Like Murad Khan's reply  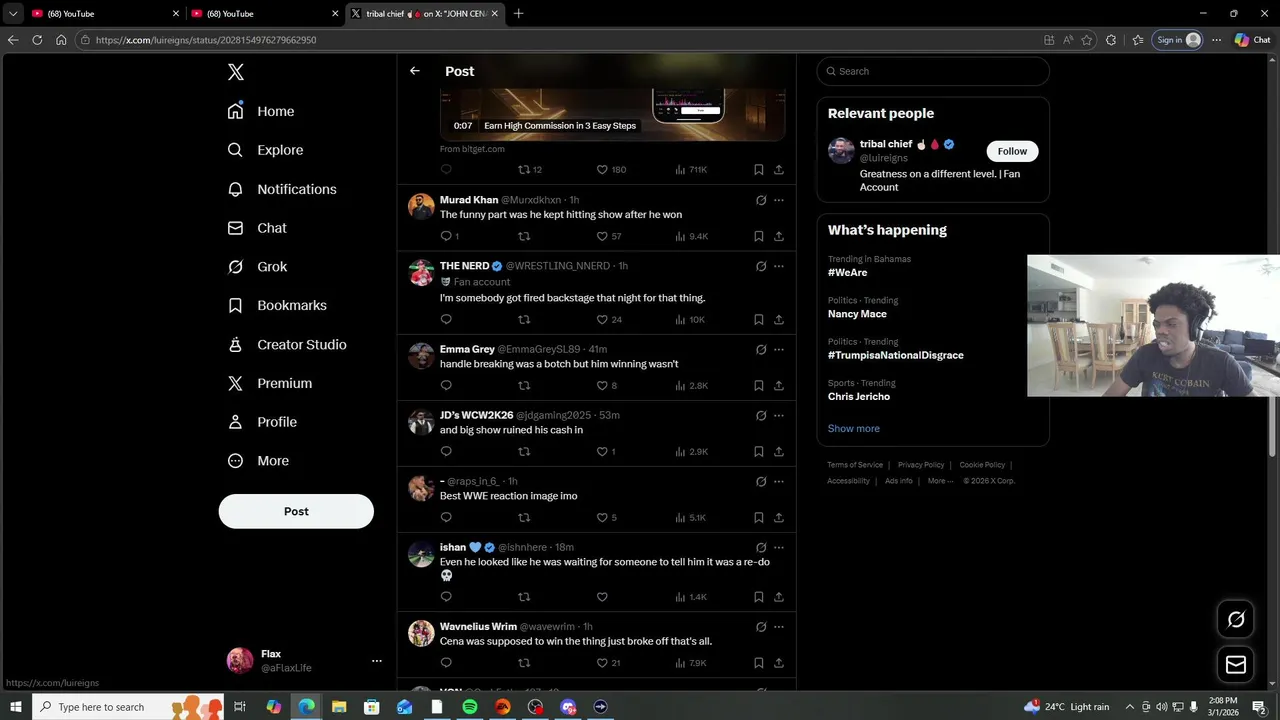pos(602,236)
